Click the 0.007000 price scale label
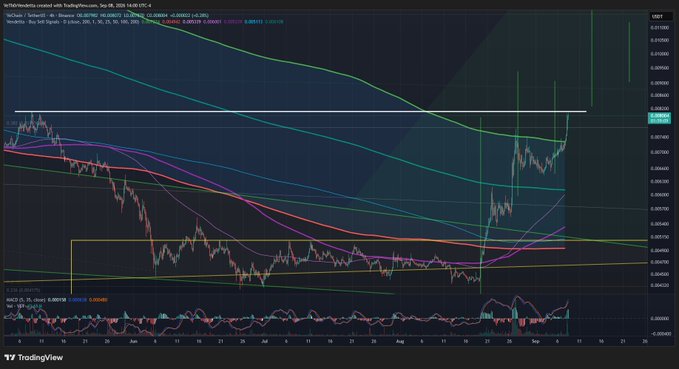 pos(659,152)
